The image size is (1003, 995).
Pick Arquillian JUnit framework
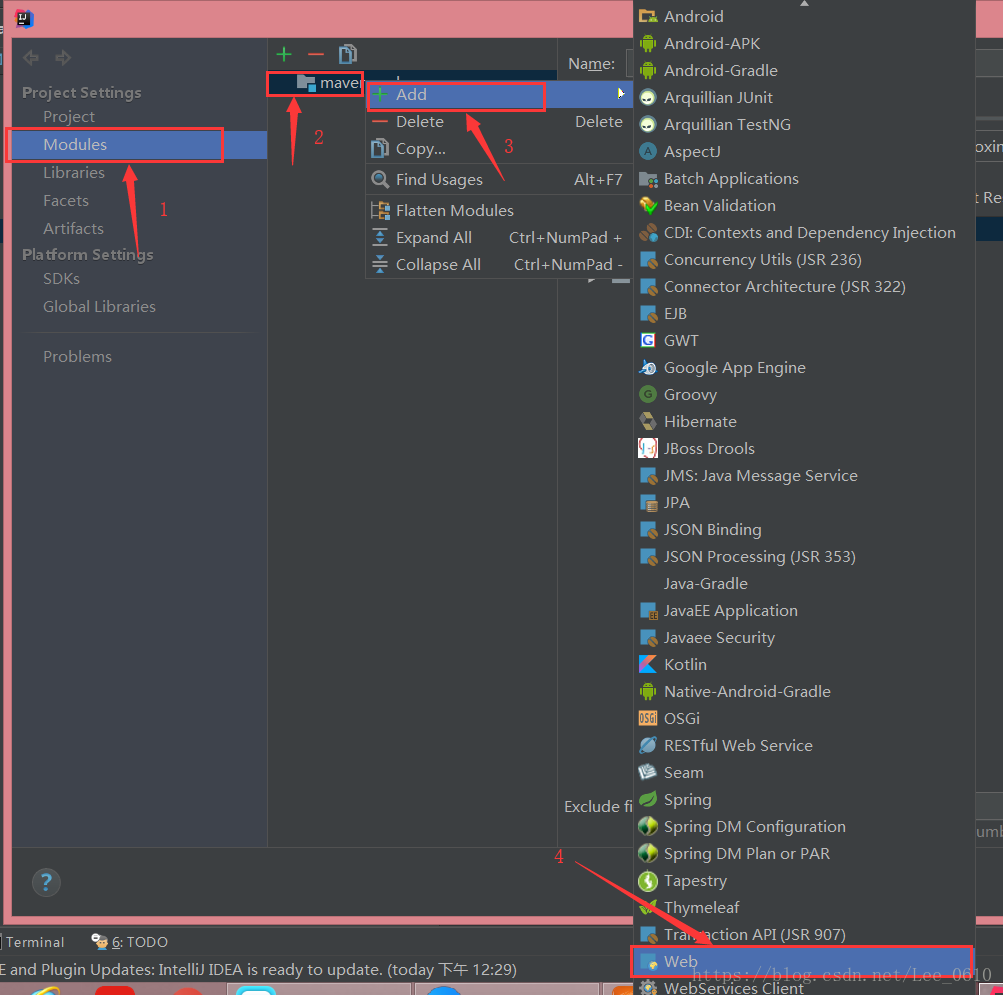(x=804, y=97)
